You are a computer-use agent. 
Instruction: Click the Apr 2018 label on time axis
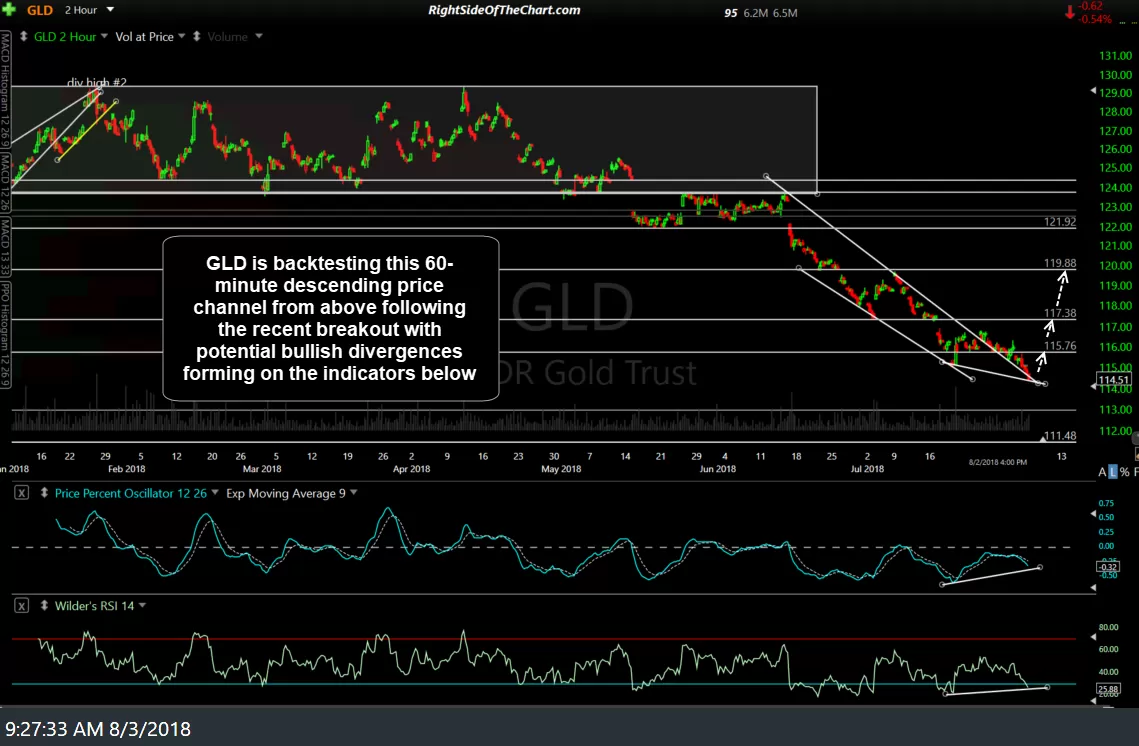[x=411, y=469]
